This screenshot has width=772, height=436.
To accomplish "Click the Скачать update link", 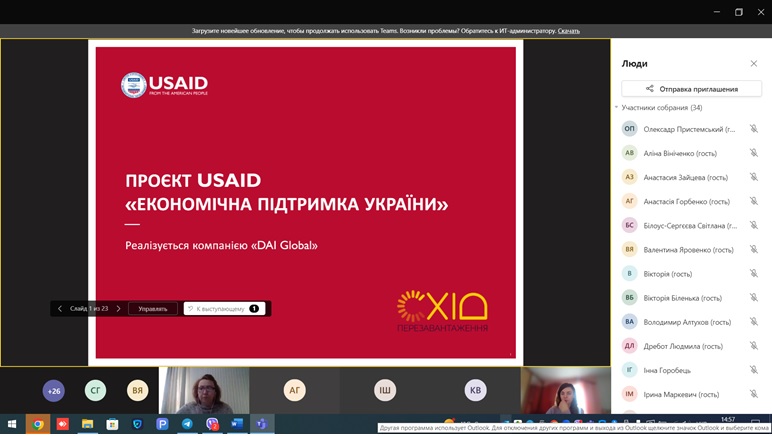I will [569, 31].
